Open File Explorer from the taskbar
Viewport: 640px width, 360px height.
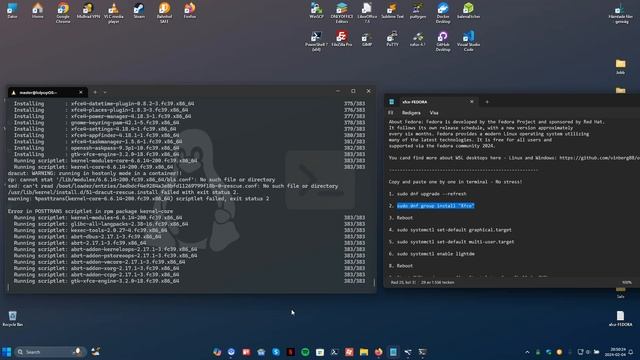(x=364, y=352)
